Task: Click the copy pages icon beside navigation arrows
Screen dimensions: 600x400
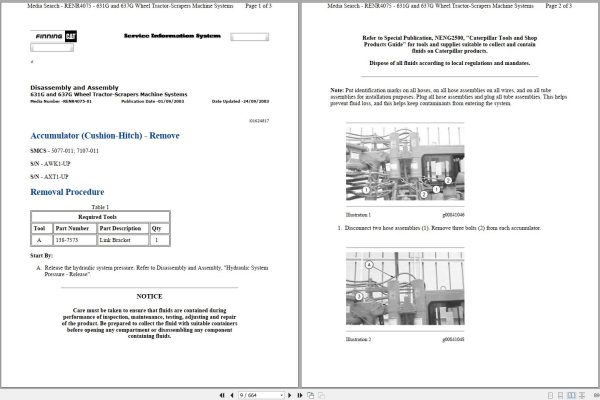Action: [x=310, y=395]
